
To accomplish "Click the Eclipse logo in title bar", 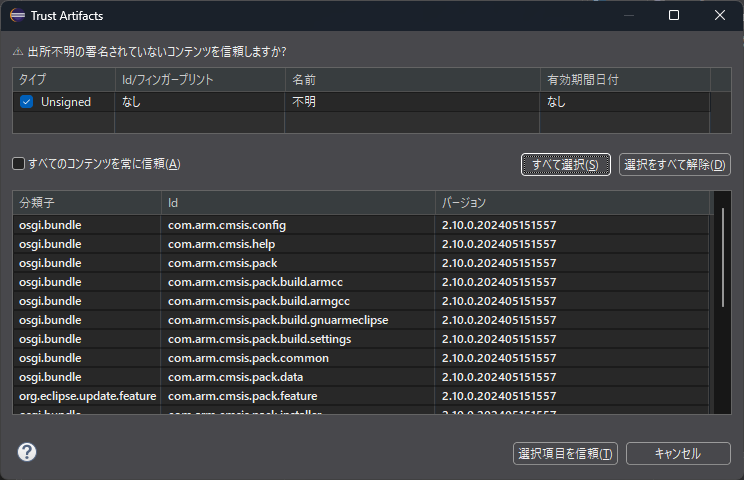I will pyautogui.click(x=18, y=16).
